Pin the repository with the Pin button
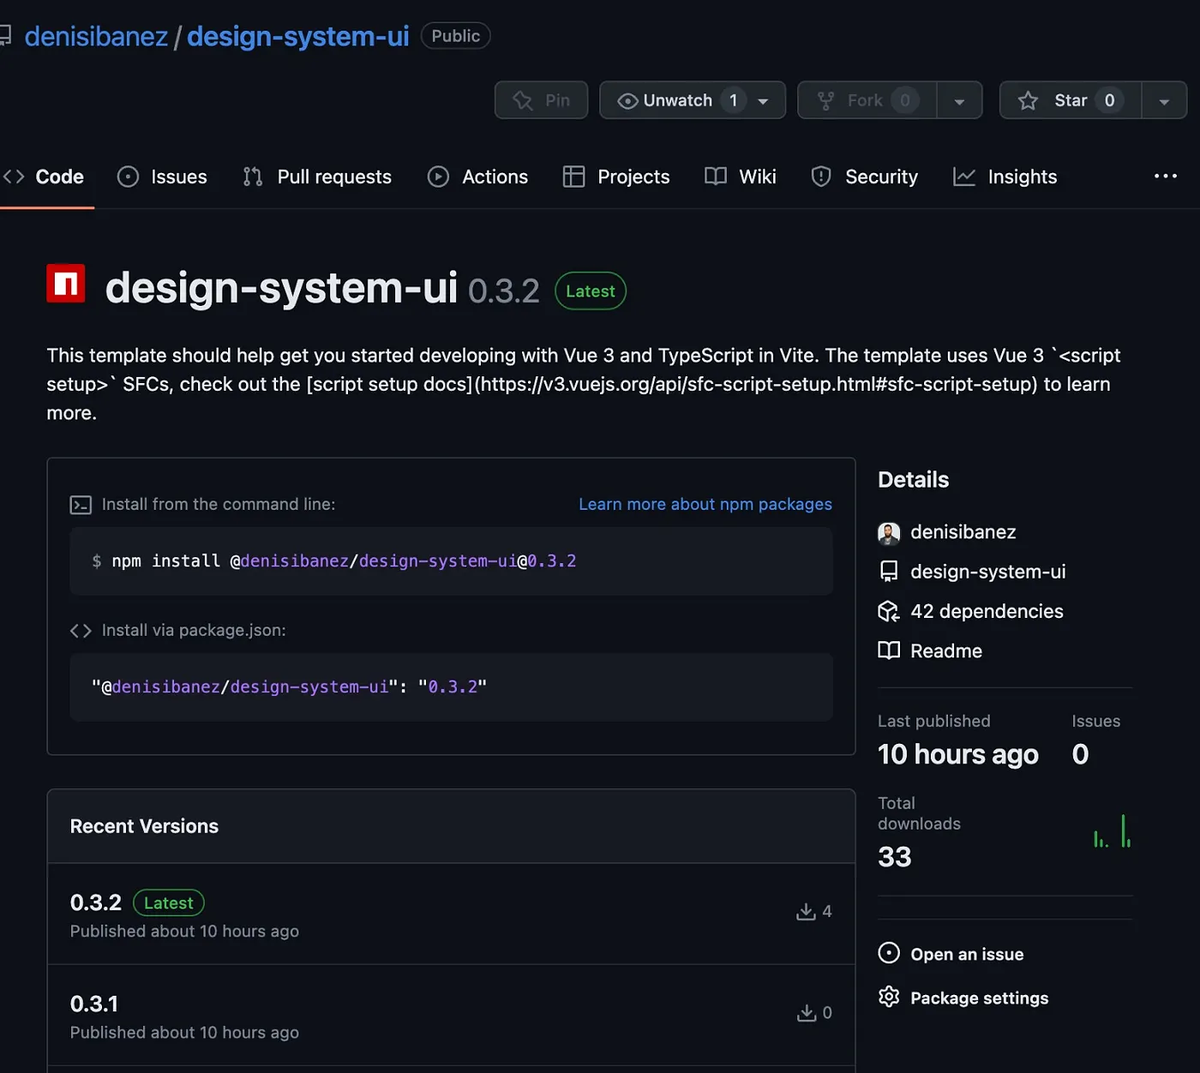1200x1073 pixels. (x=541, y=100)
